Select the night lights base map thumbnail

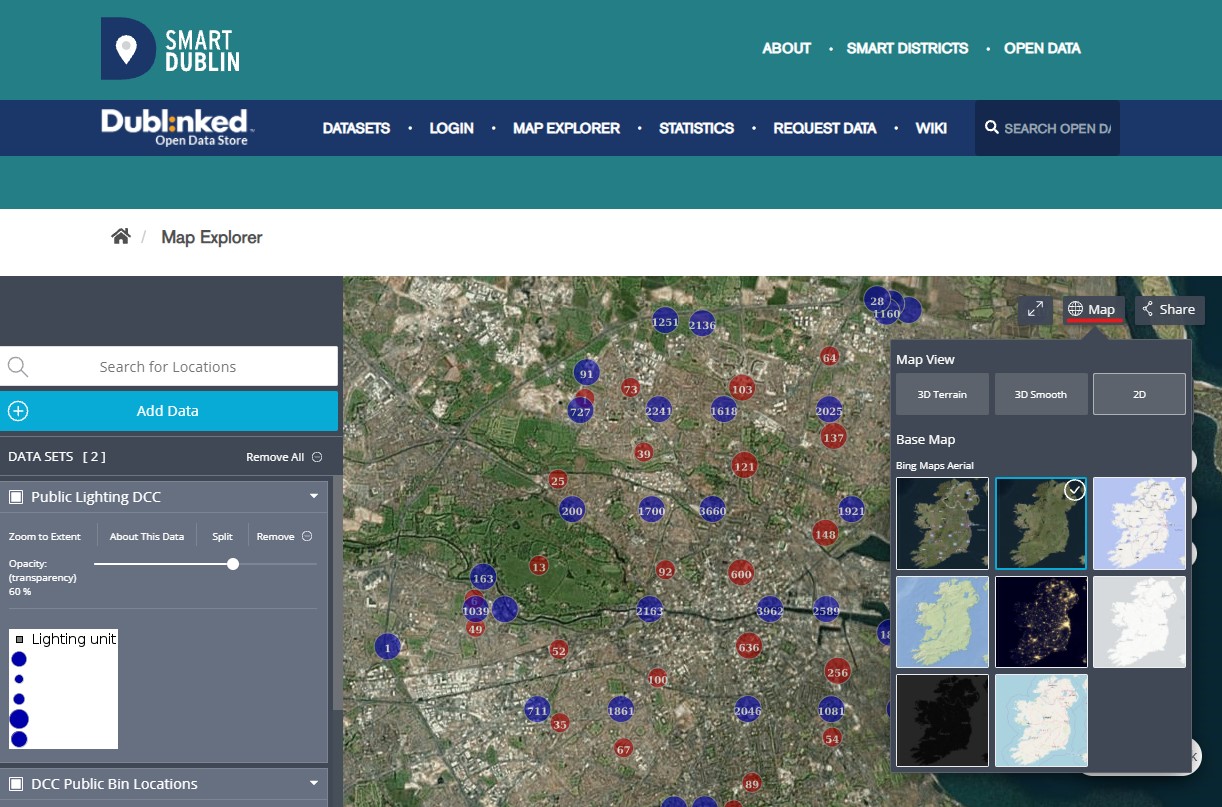click(1041, 622)
